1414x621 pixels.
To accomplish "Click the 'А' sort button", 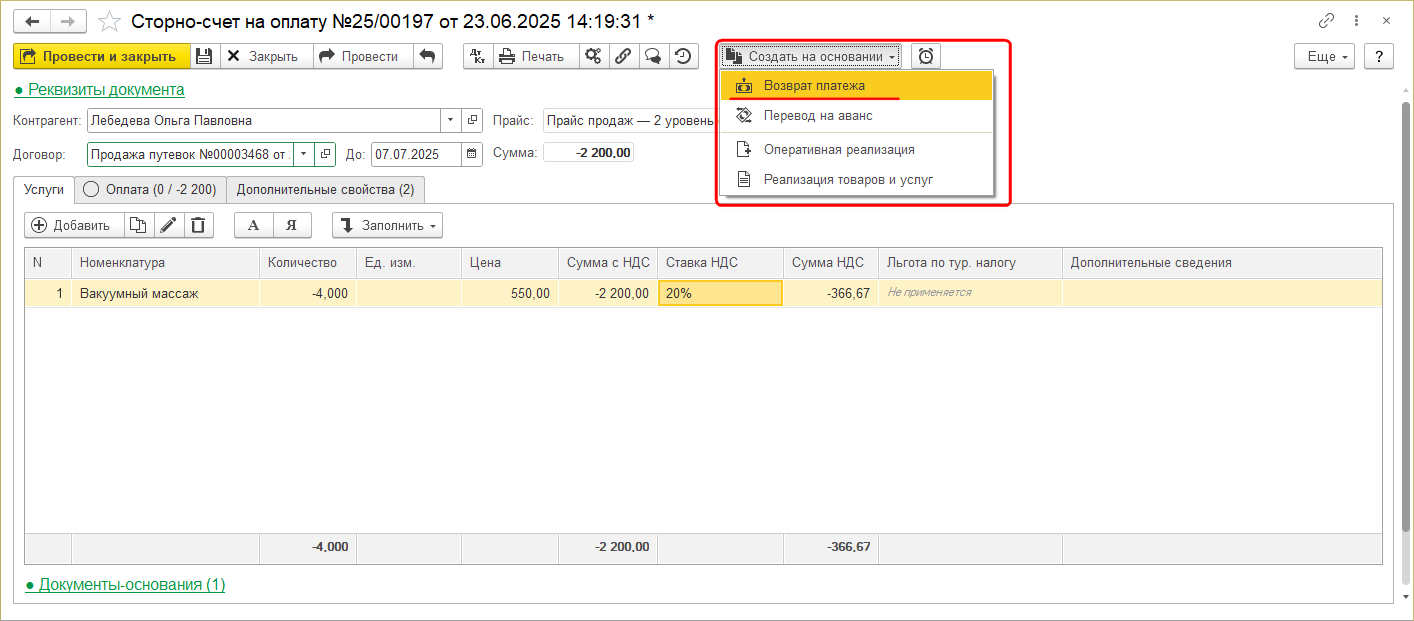I will pyautogui.click(x=253, y=225).
